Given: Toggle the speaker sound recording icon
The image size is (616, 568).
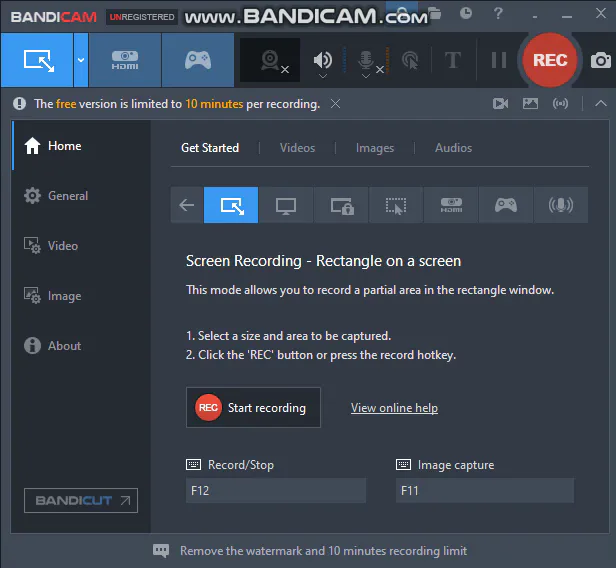Looking at the screenshot, I should click(x=323, y=59).
